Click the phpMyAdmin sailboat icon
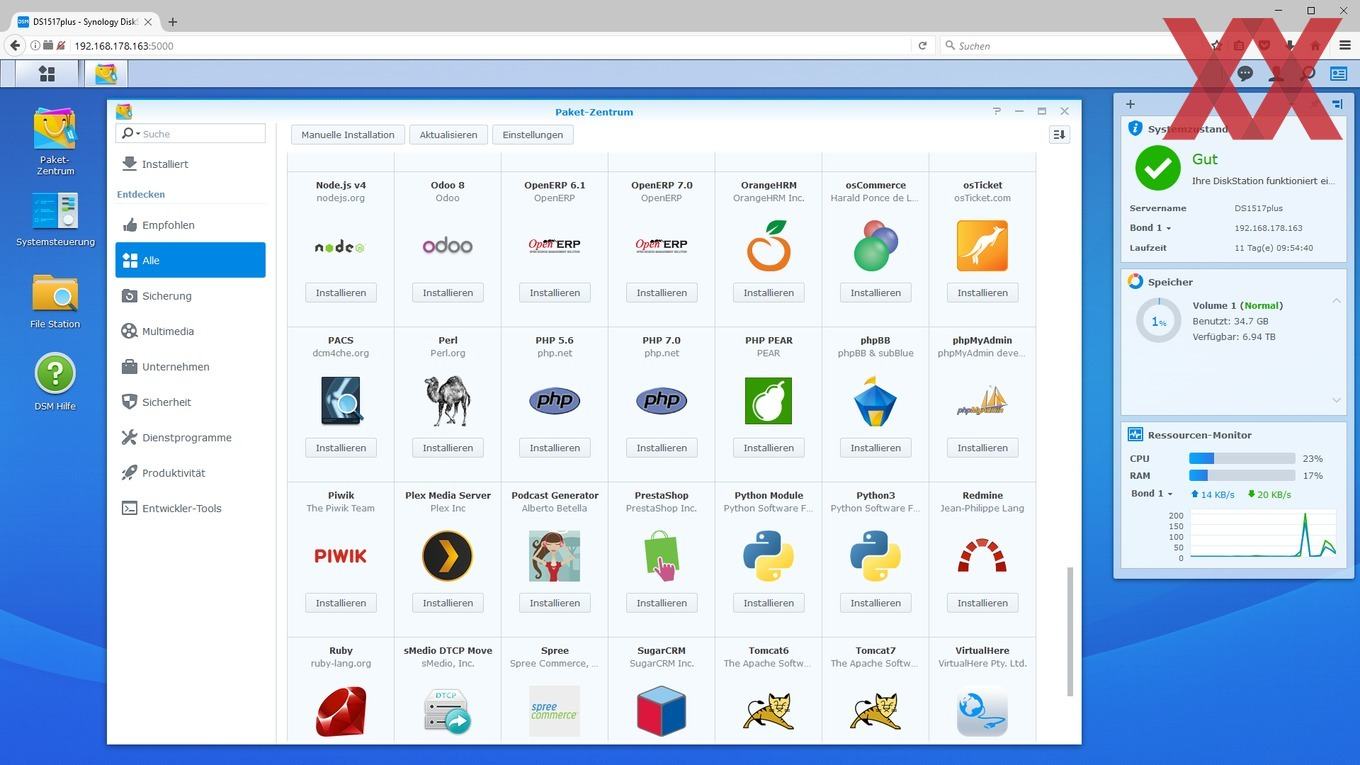1360x765 pixels. pyautogui.click(x=983, y=401)
